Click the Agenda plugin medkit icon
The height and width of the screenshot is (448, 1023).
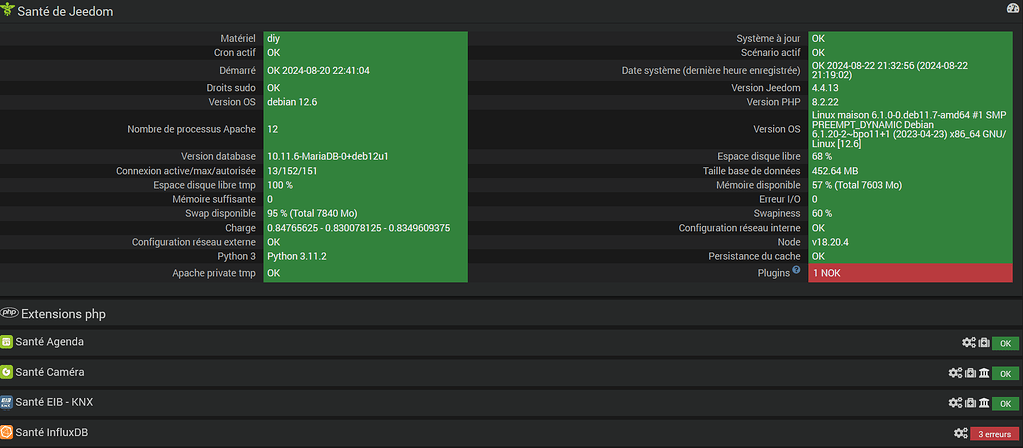(x=984, y=343)
